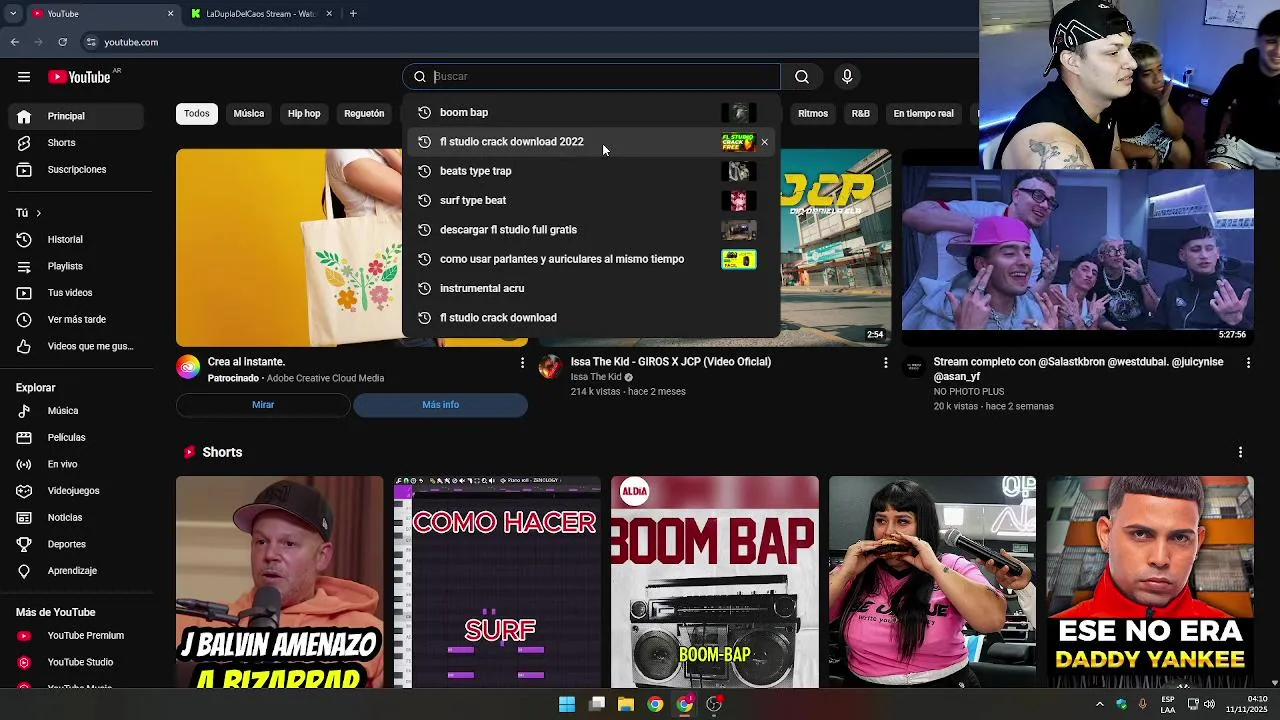1280x720 pixels.
Task: Open Chrome from the taskbar
Action: [x=655, y=704]
